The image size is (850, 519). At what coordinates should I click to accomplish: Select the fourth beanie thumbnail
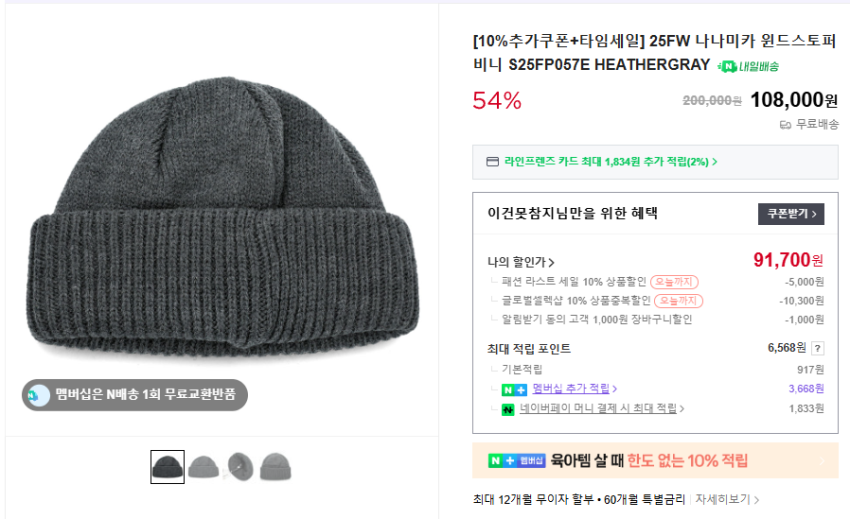[276, 467]
